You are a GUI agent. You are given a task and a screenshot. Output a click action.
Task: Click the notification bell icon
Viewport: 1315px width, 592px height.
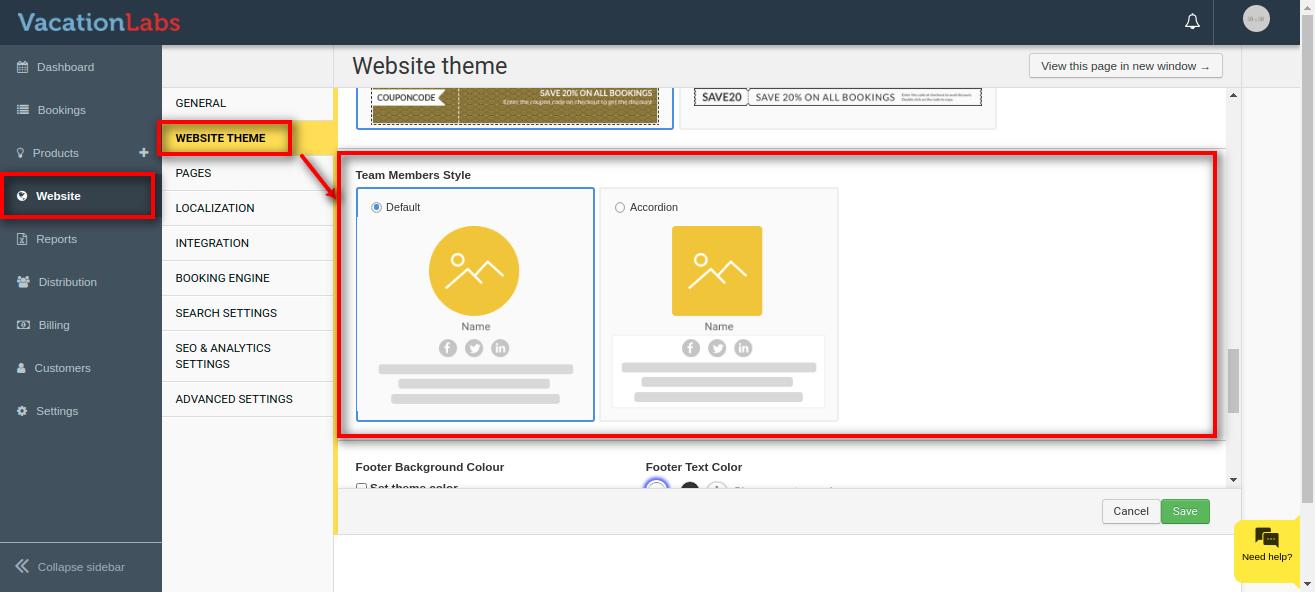(x=1192, y=21)
